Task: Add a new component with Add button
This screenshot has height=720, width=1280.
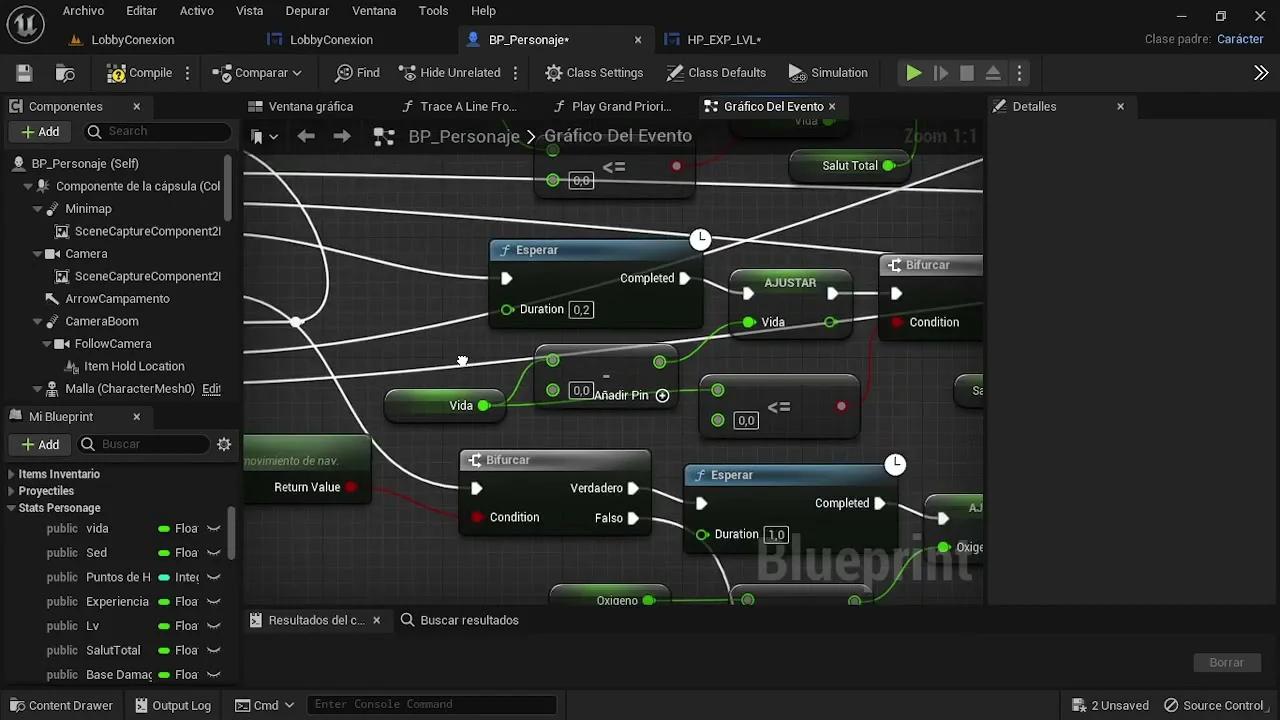Action: (x=41, y=132)
